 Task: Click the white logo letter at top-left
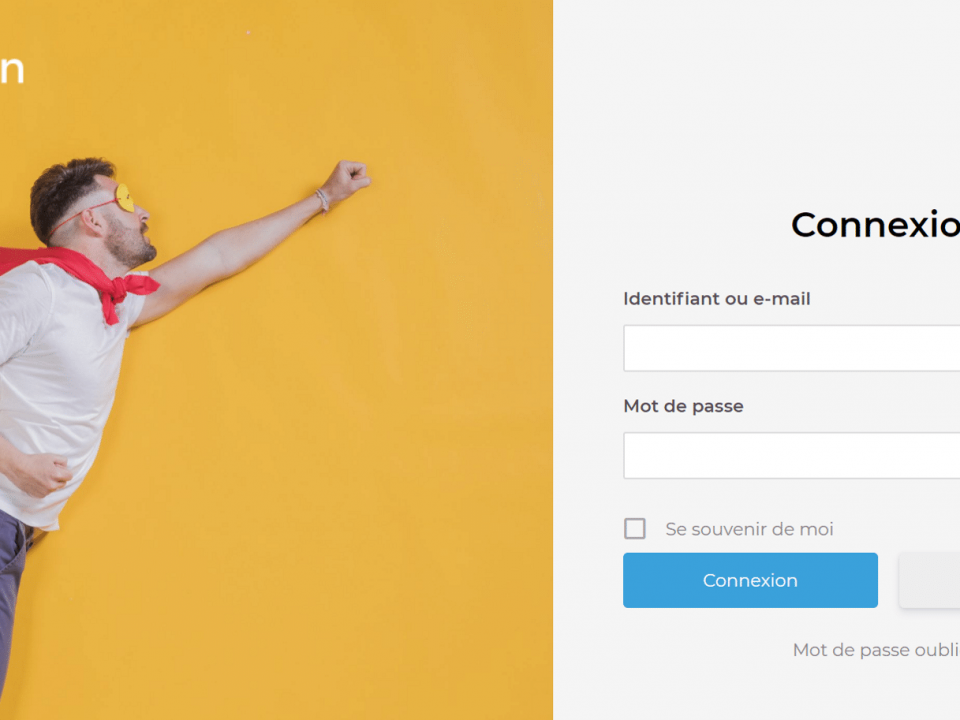(x=12, y=69)
